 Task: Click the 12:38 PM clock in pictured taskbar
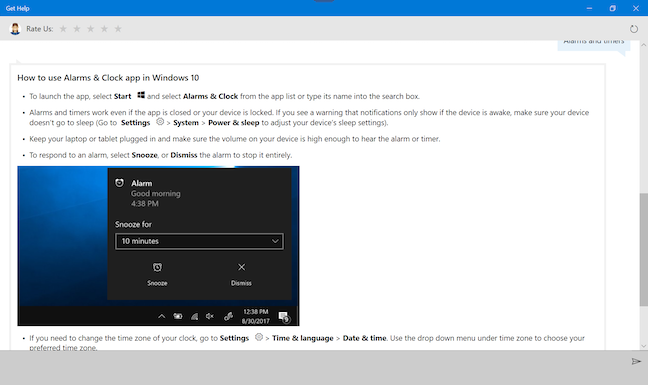[255, 311]
